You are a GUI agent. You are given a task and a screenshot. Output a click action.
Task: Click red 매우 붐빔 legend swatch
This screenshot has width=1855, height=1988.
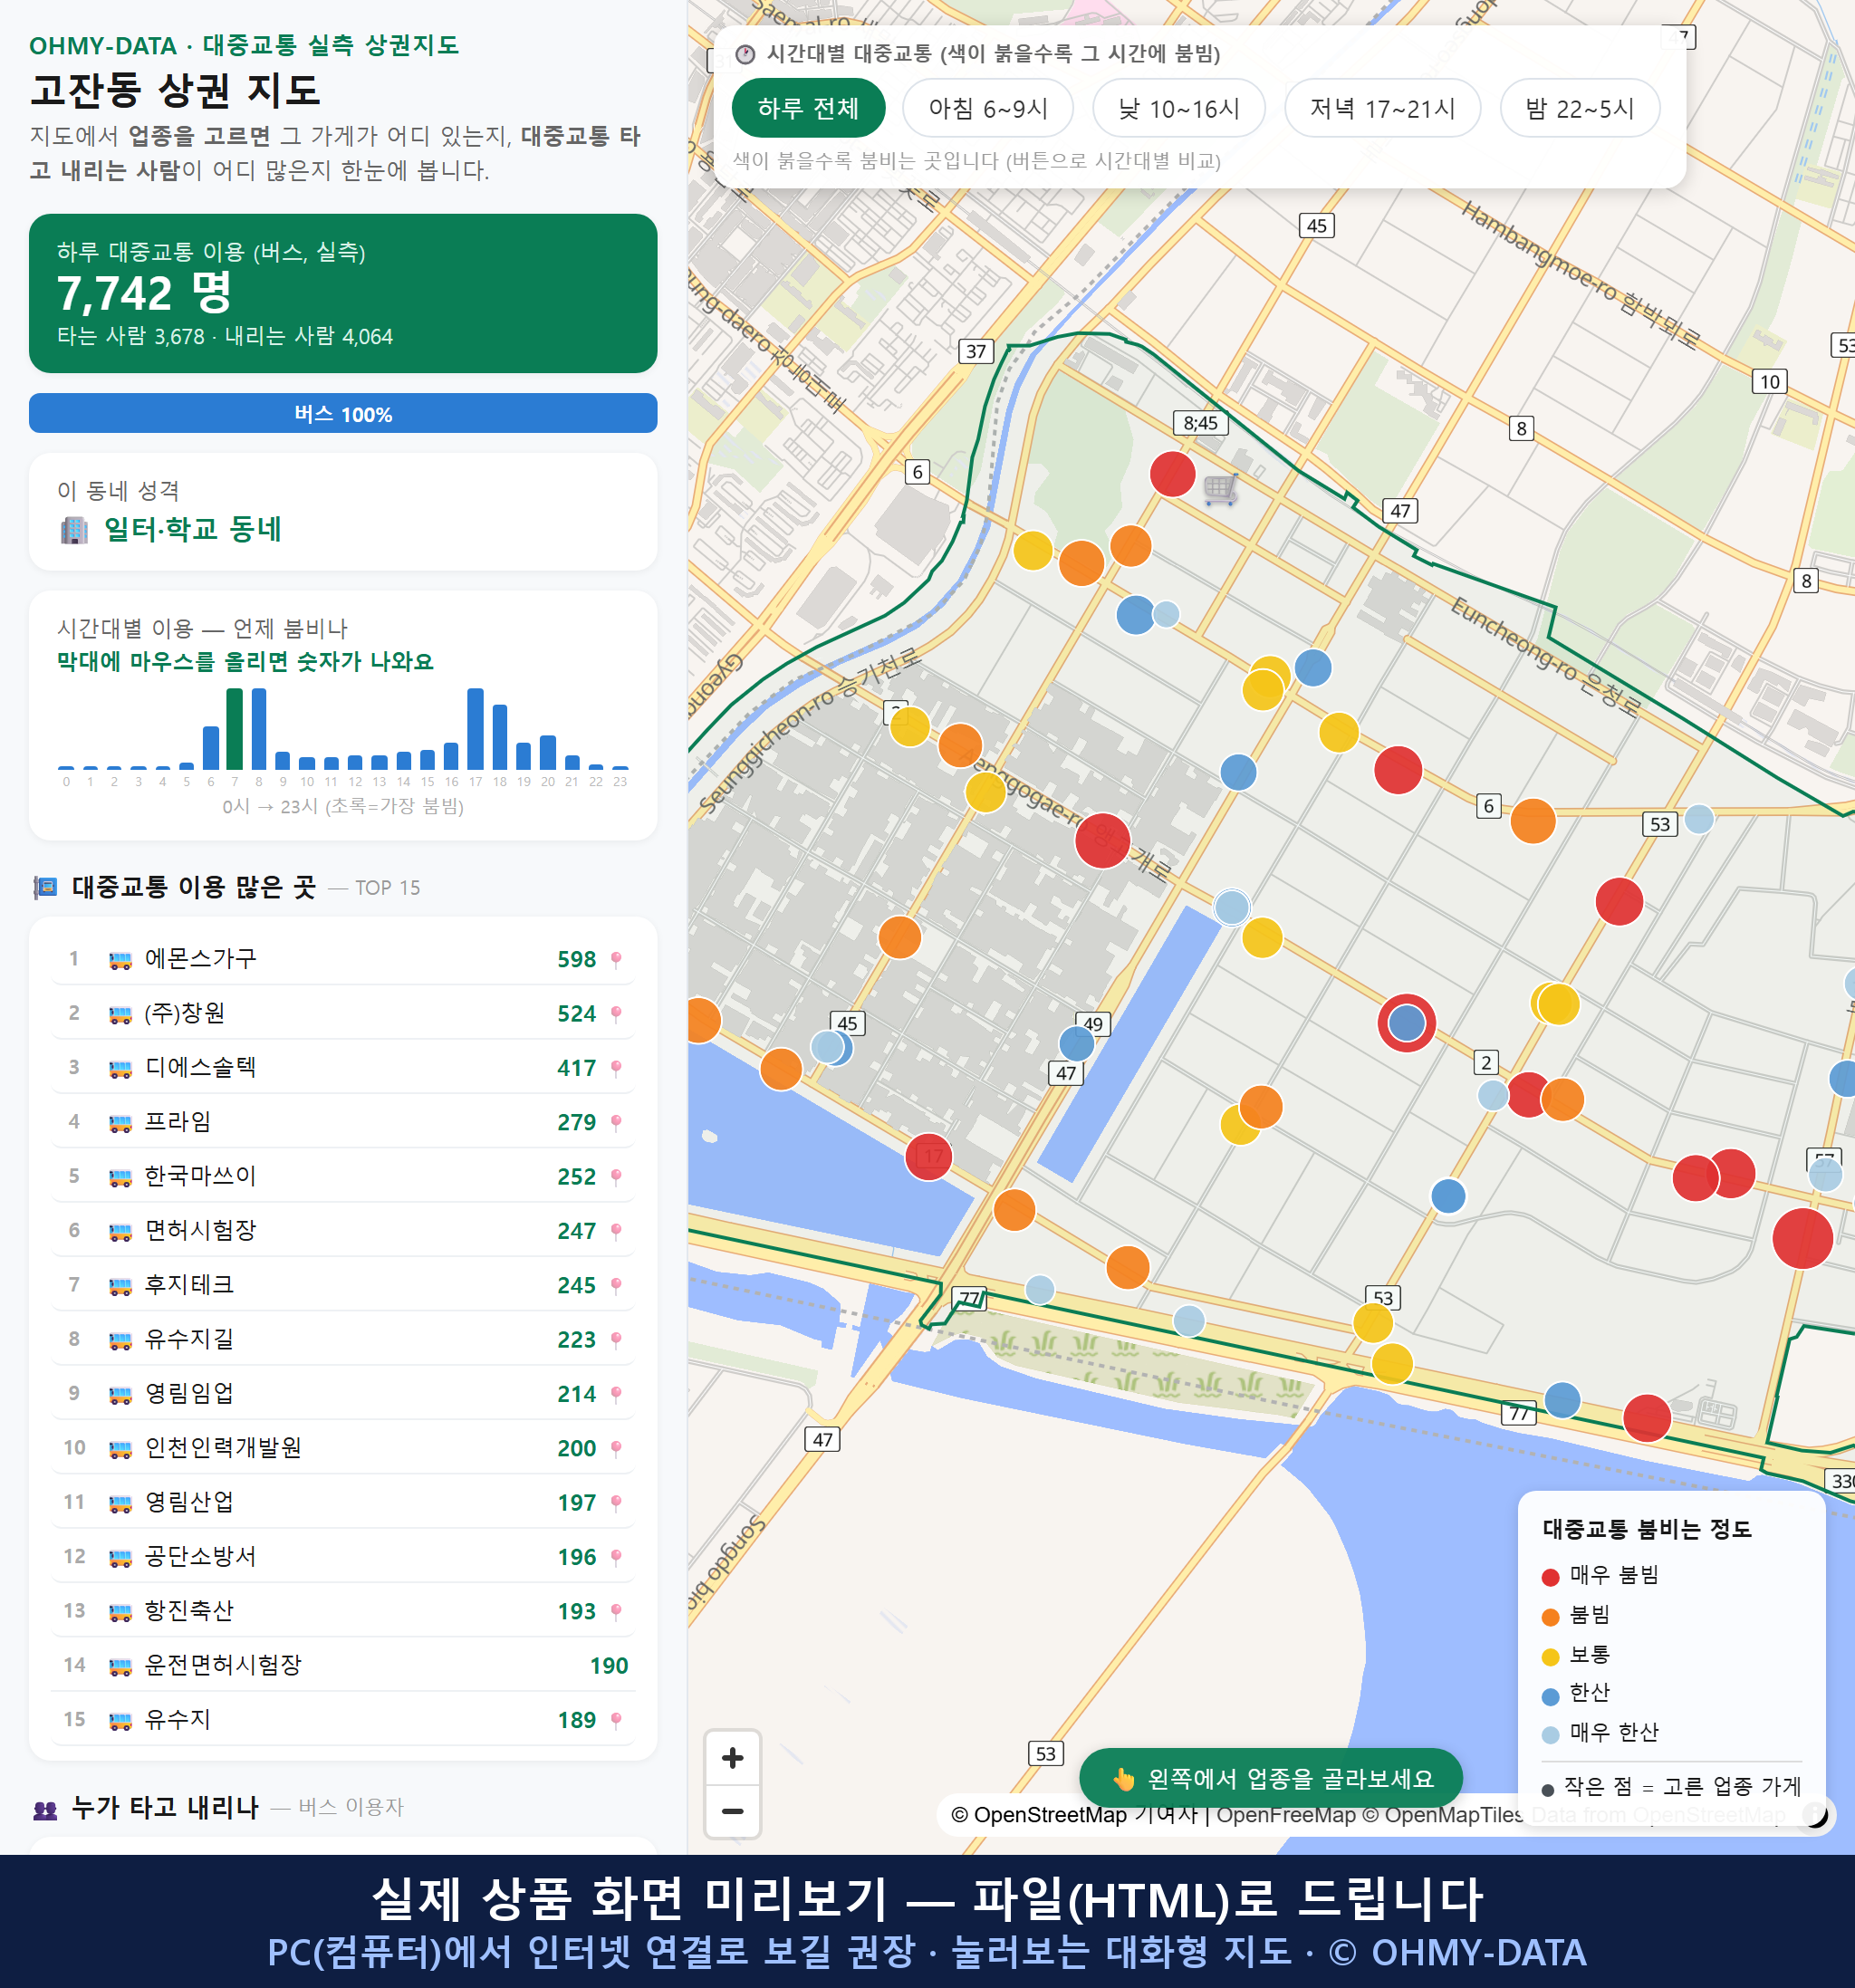(1551, 1577)
